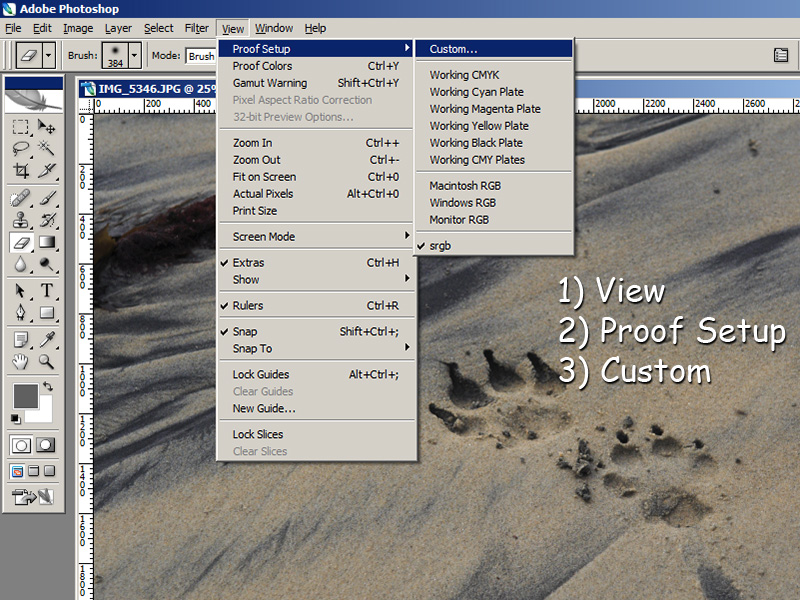Select the Type tool
The height and width of the screenshot is (600, 800).
46,291
